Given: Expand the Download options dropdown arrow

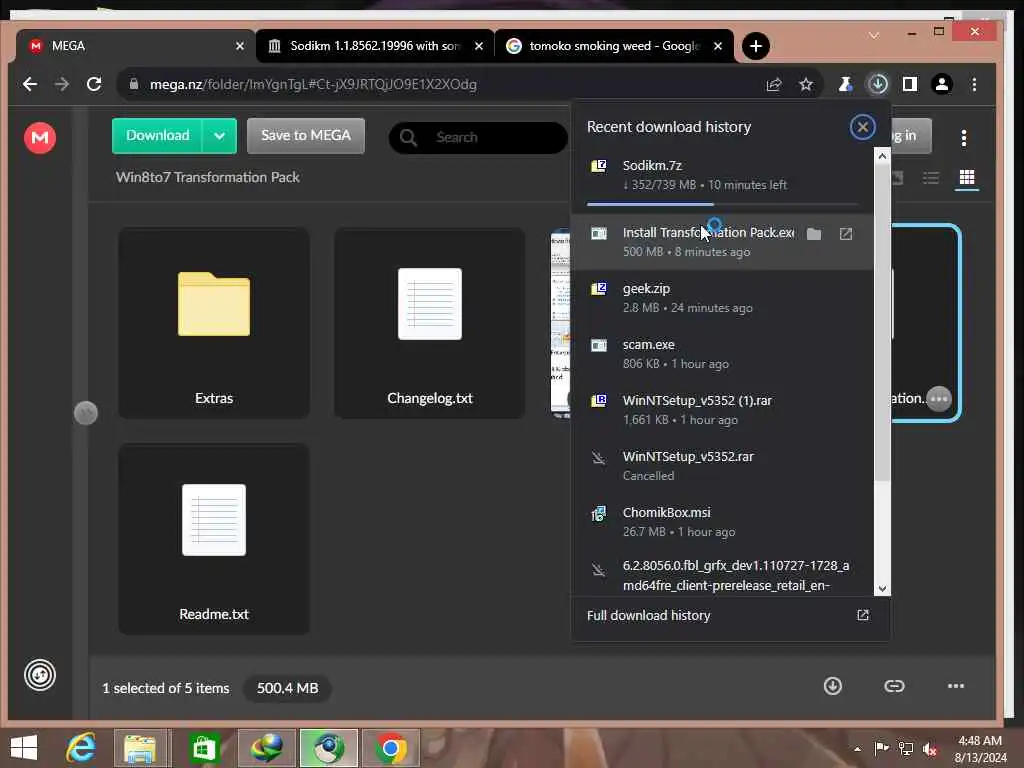Looking at the screenshot, I should point(219,136).
